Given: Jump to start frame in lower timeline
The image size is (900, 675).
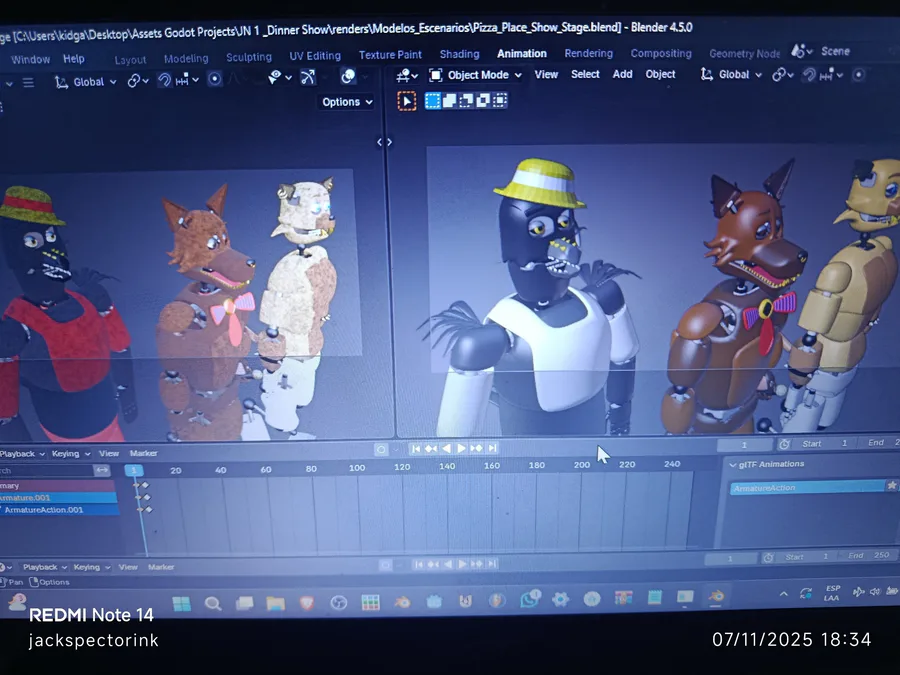Looking at the screenshot, I should (418, 565).
